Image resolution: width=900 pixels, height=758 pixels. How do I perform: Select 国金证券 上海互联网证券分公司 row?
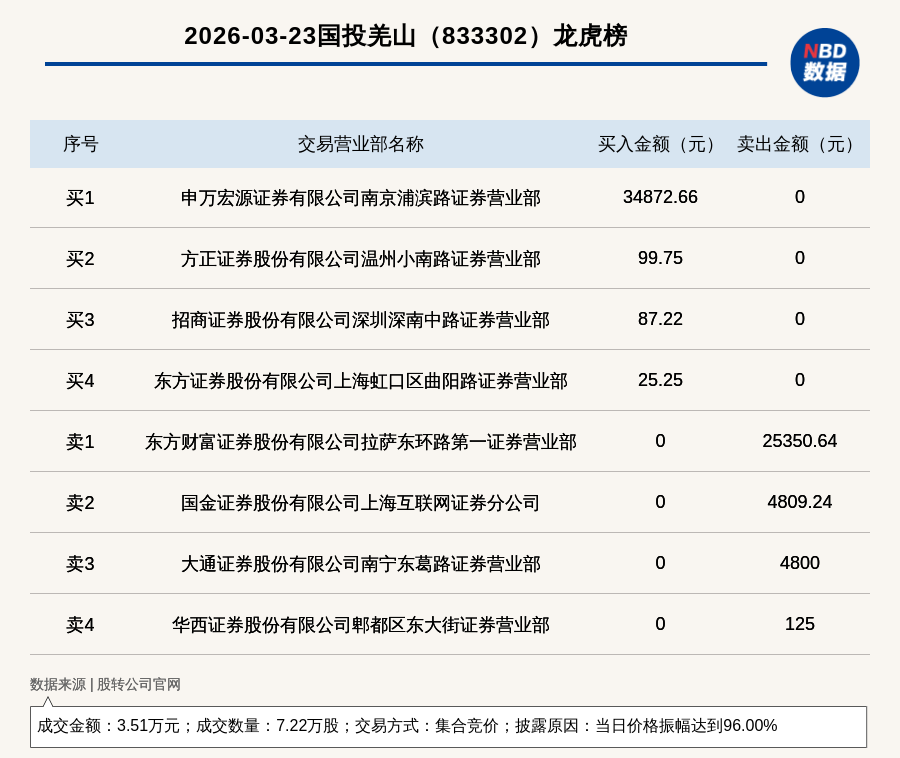360,503
